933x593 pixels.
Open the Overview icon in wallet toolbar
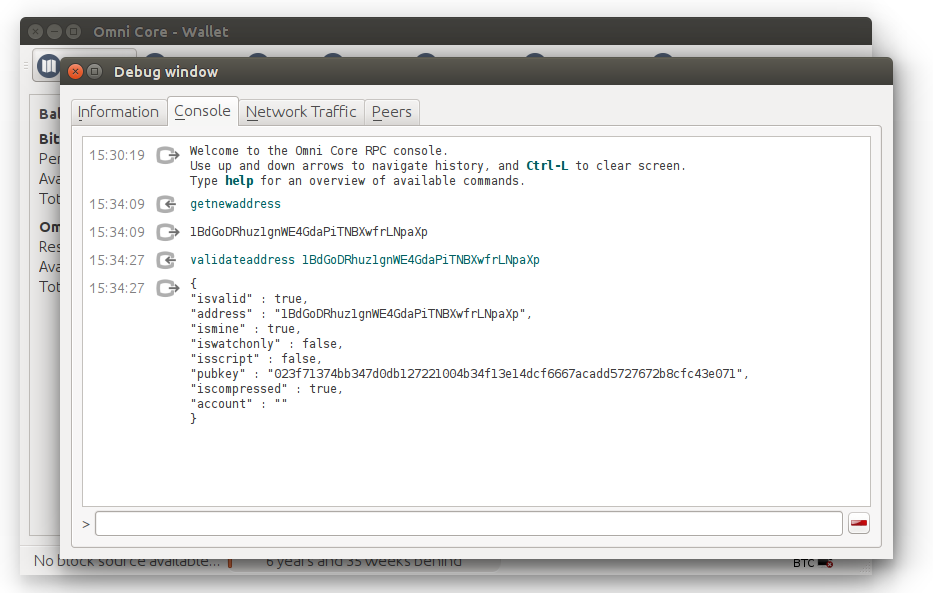pyautogui.click(x=48, y=66)
